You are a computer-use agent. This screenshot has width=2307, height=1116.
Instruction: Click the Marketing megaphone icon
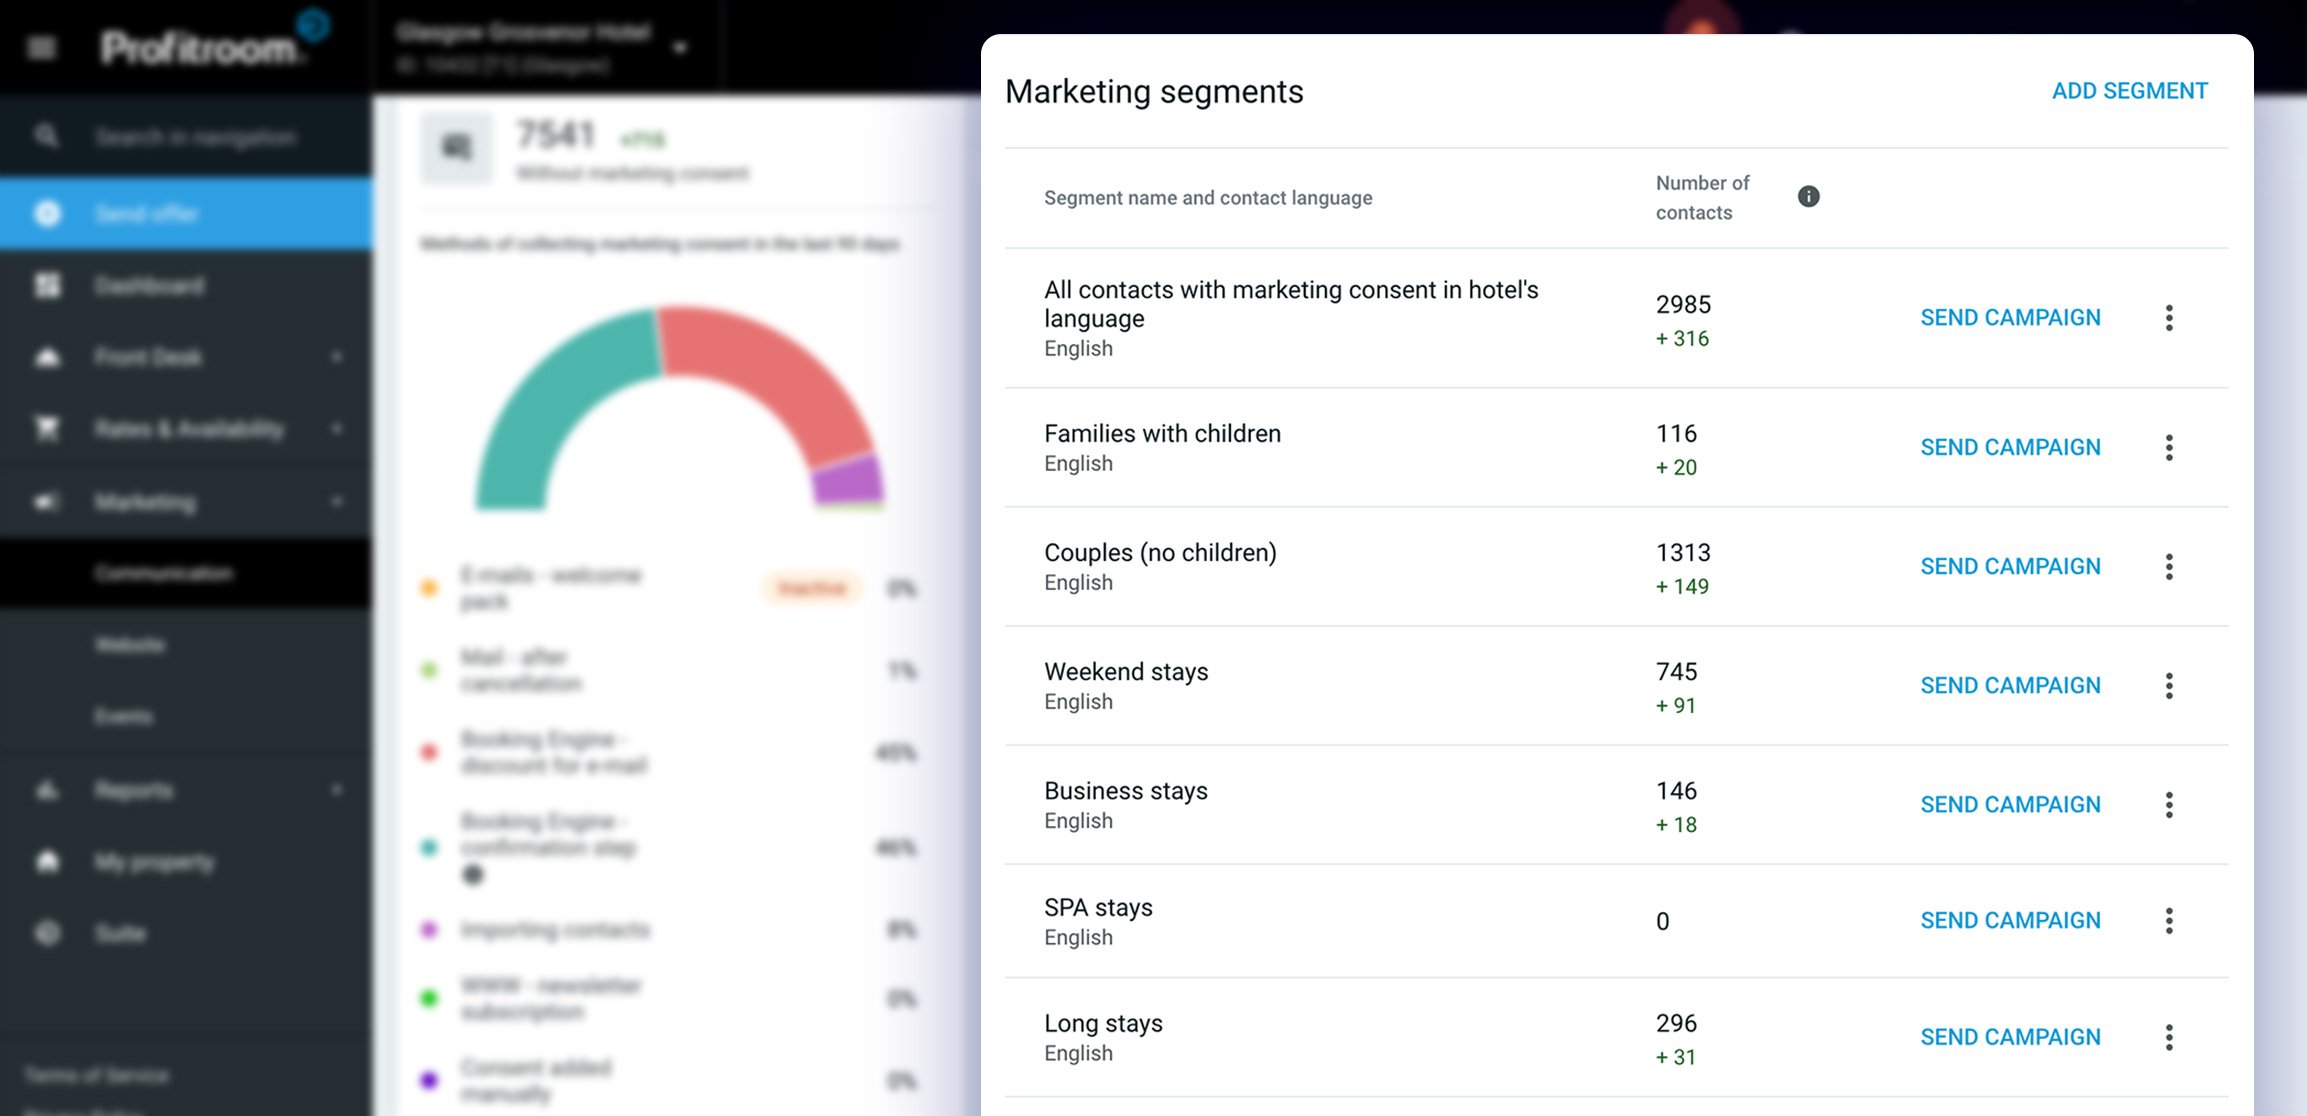pos(46,501)
